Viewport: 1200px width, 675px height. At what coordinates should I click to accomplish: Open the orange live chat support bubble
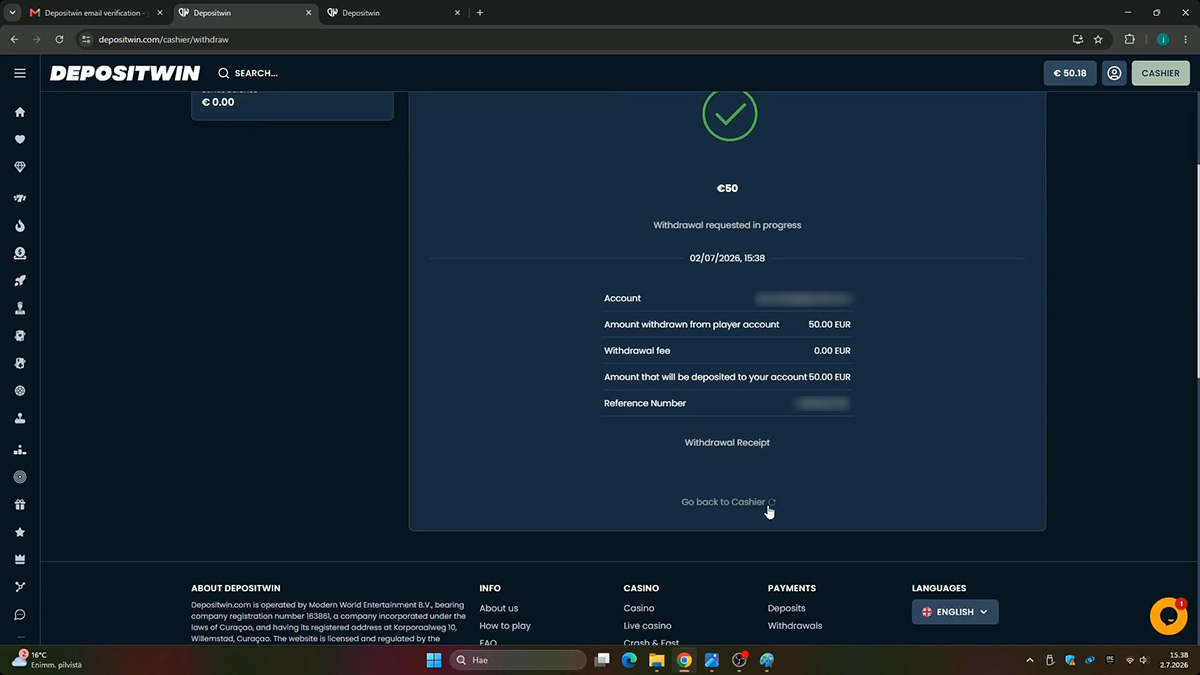coord(1169,615)
